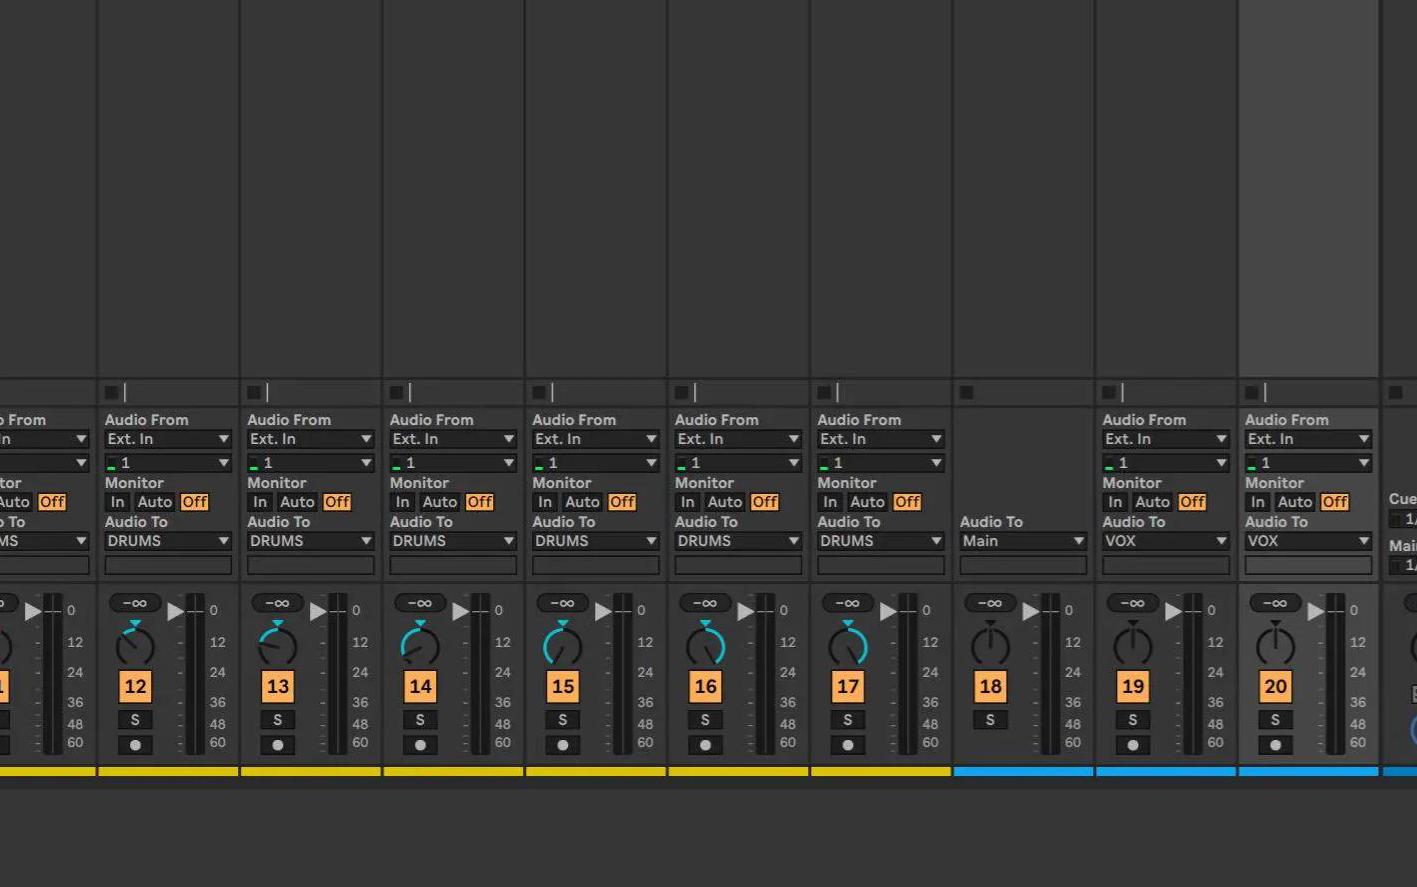The image size is (1417, 887).
Task: Solo track 12
Action: [135, 720]
